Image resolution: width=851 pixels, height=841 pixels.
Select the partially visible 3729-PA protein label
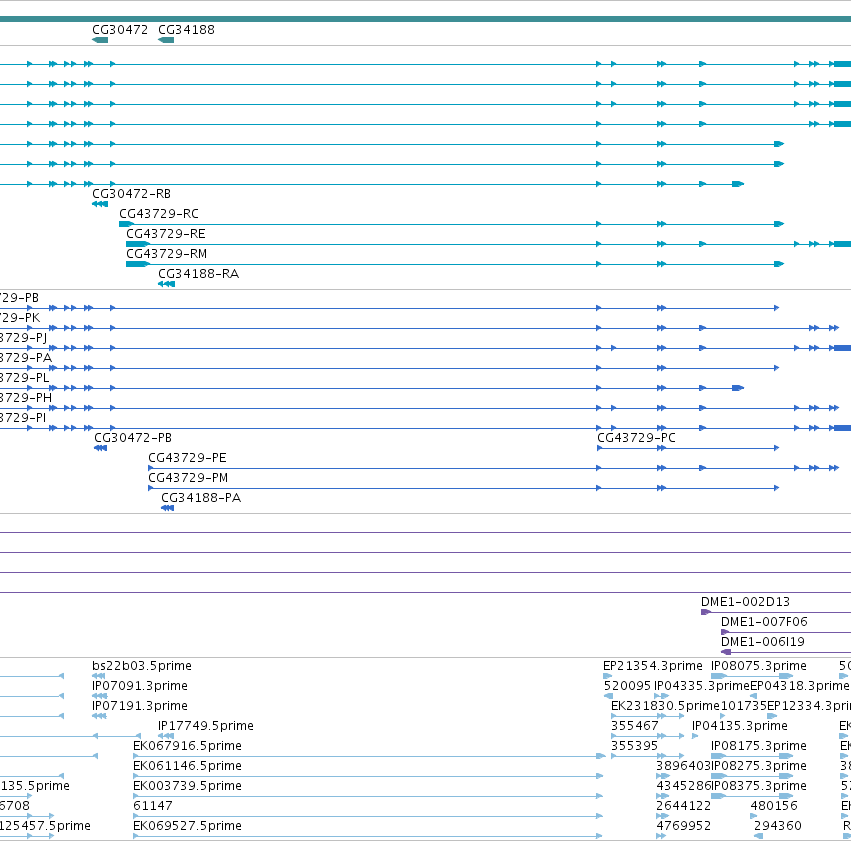26,358
